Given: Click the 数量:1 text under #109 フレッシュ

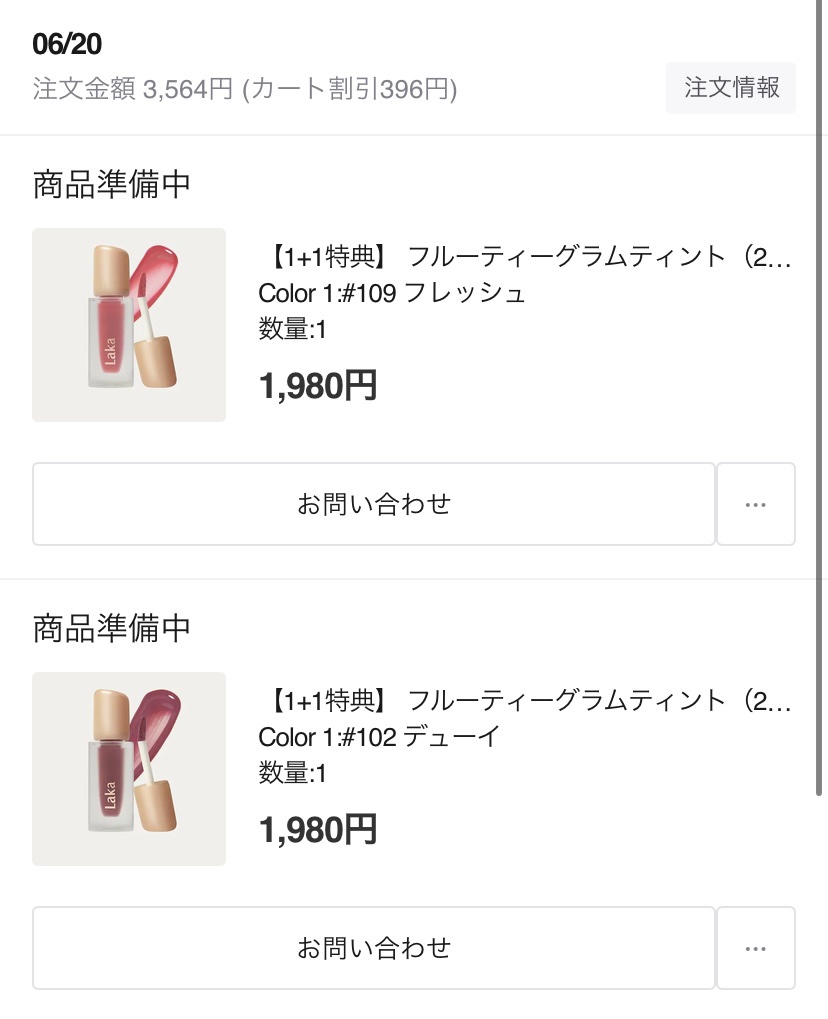Looking at the screenshot, I should click(x=293, y=329).
